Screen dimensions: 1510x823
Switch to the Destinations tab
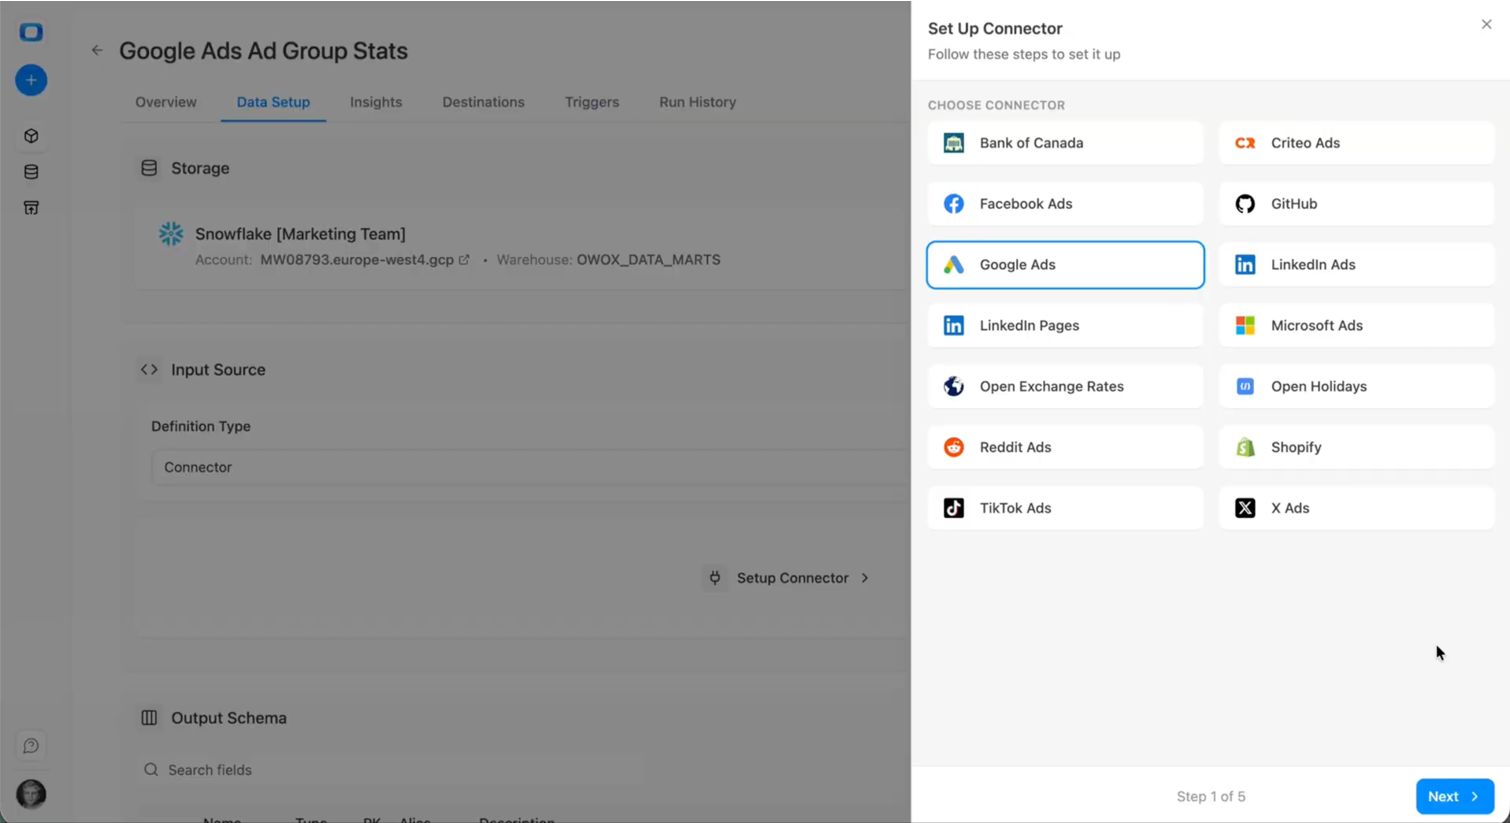click(x=483, y=102)
